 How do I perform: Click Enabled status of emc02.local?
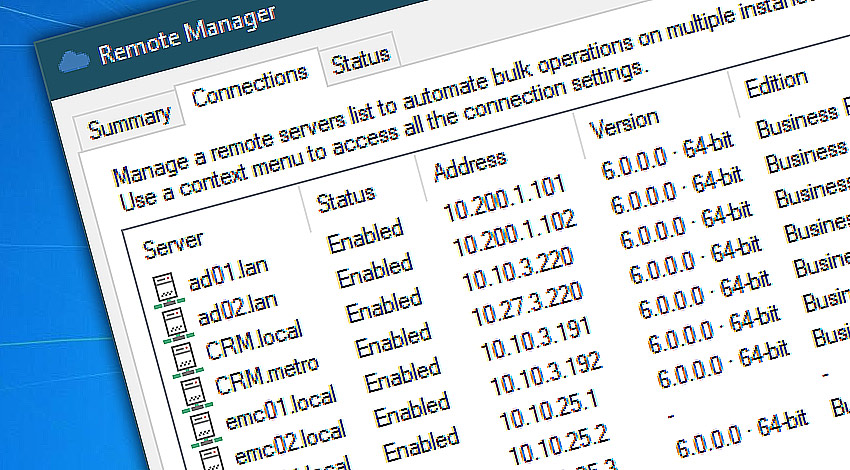pyautogui.click(x=412, y=410)
